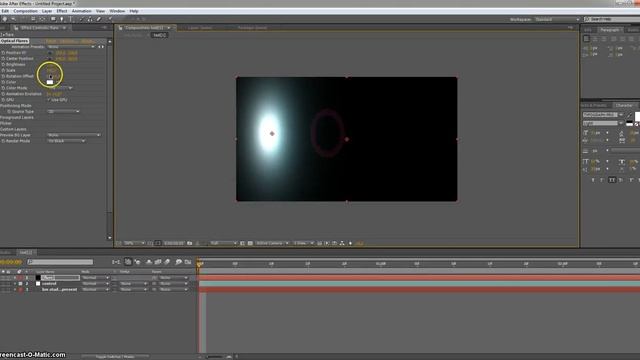Open Effect menu
This screenshot has height=360, width=640.
(x=62, y=11)
